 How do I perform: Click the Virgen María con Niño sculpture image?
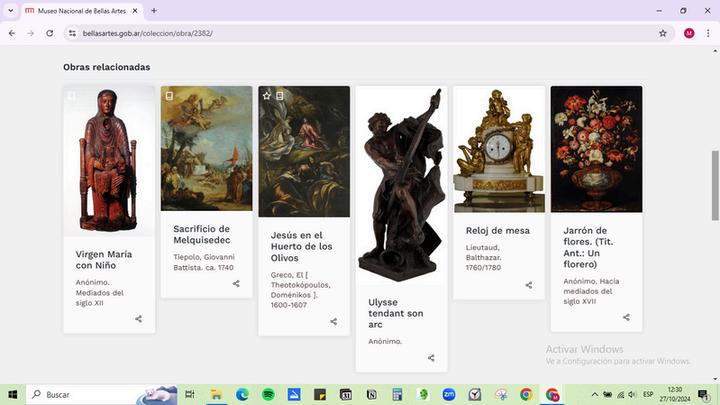pyautogui.click(x=109, y=161)
